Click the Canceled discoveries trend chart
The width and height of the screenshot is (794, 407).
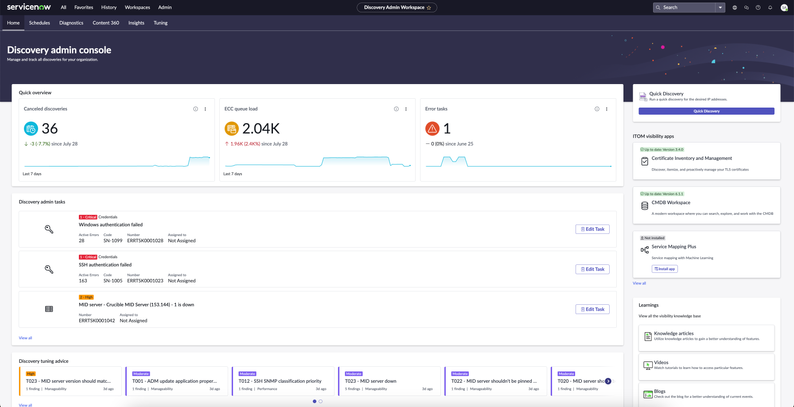[x=117, y=161]
